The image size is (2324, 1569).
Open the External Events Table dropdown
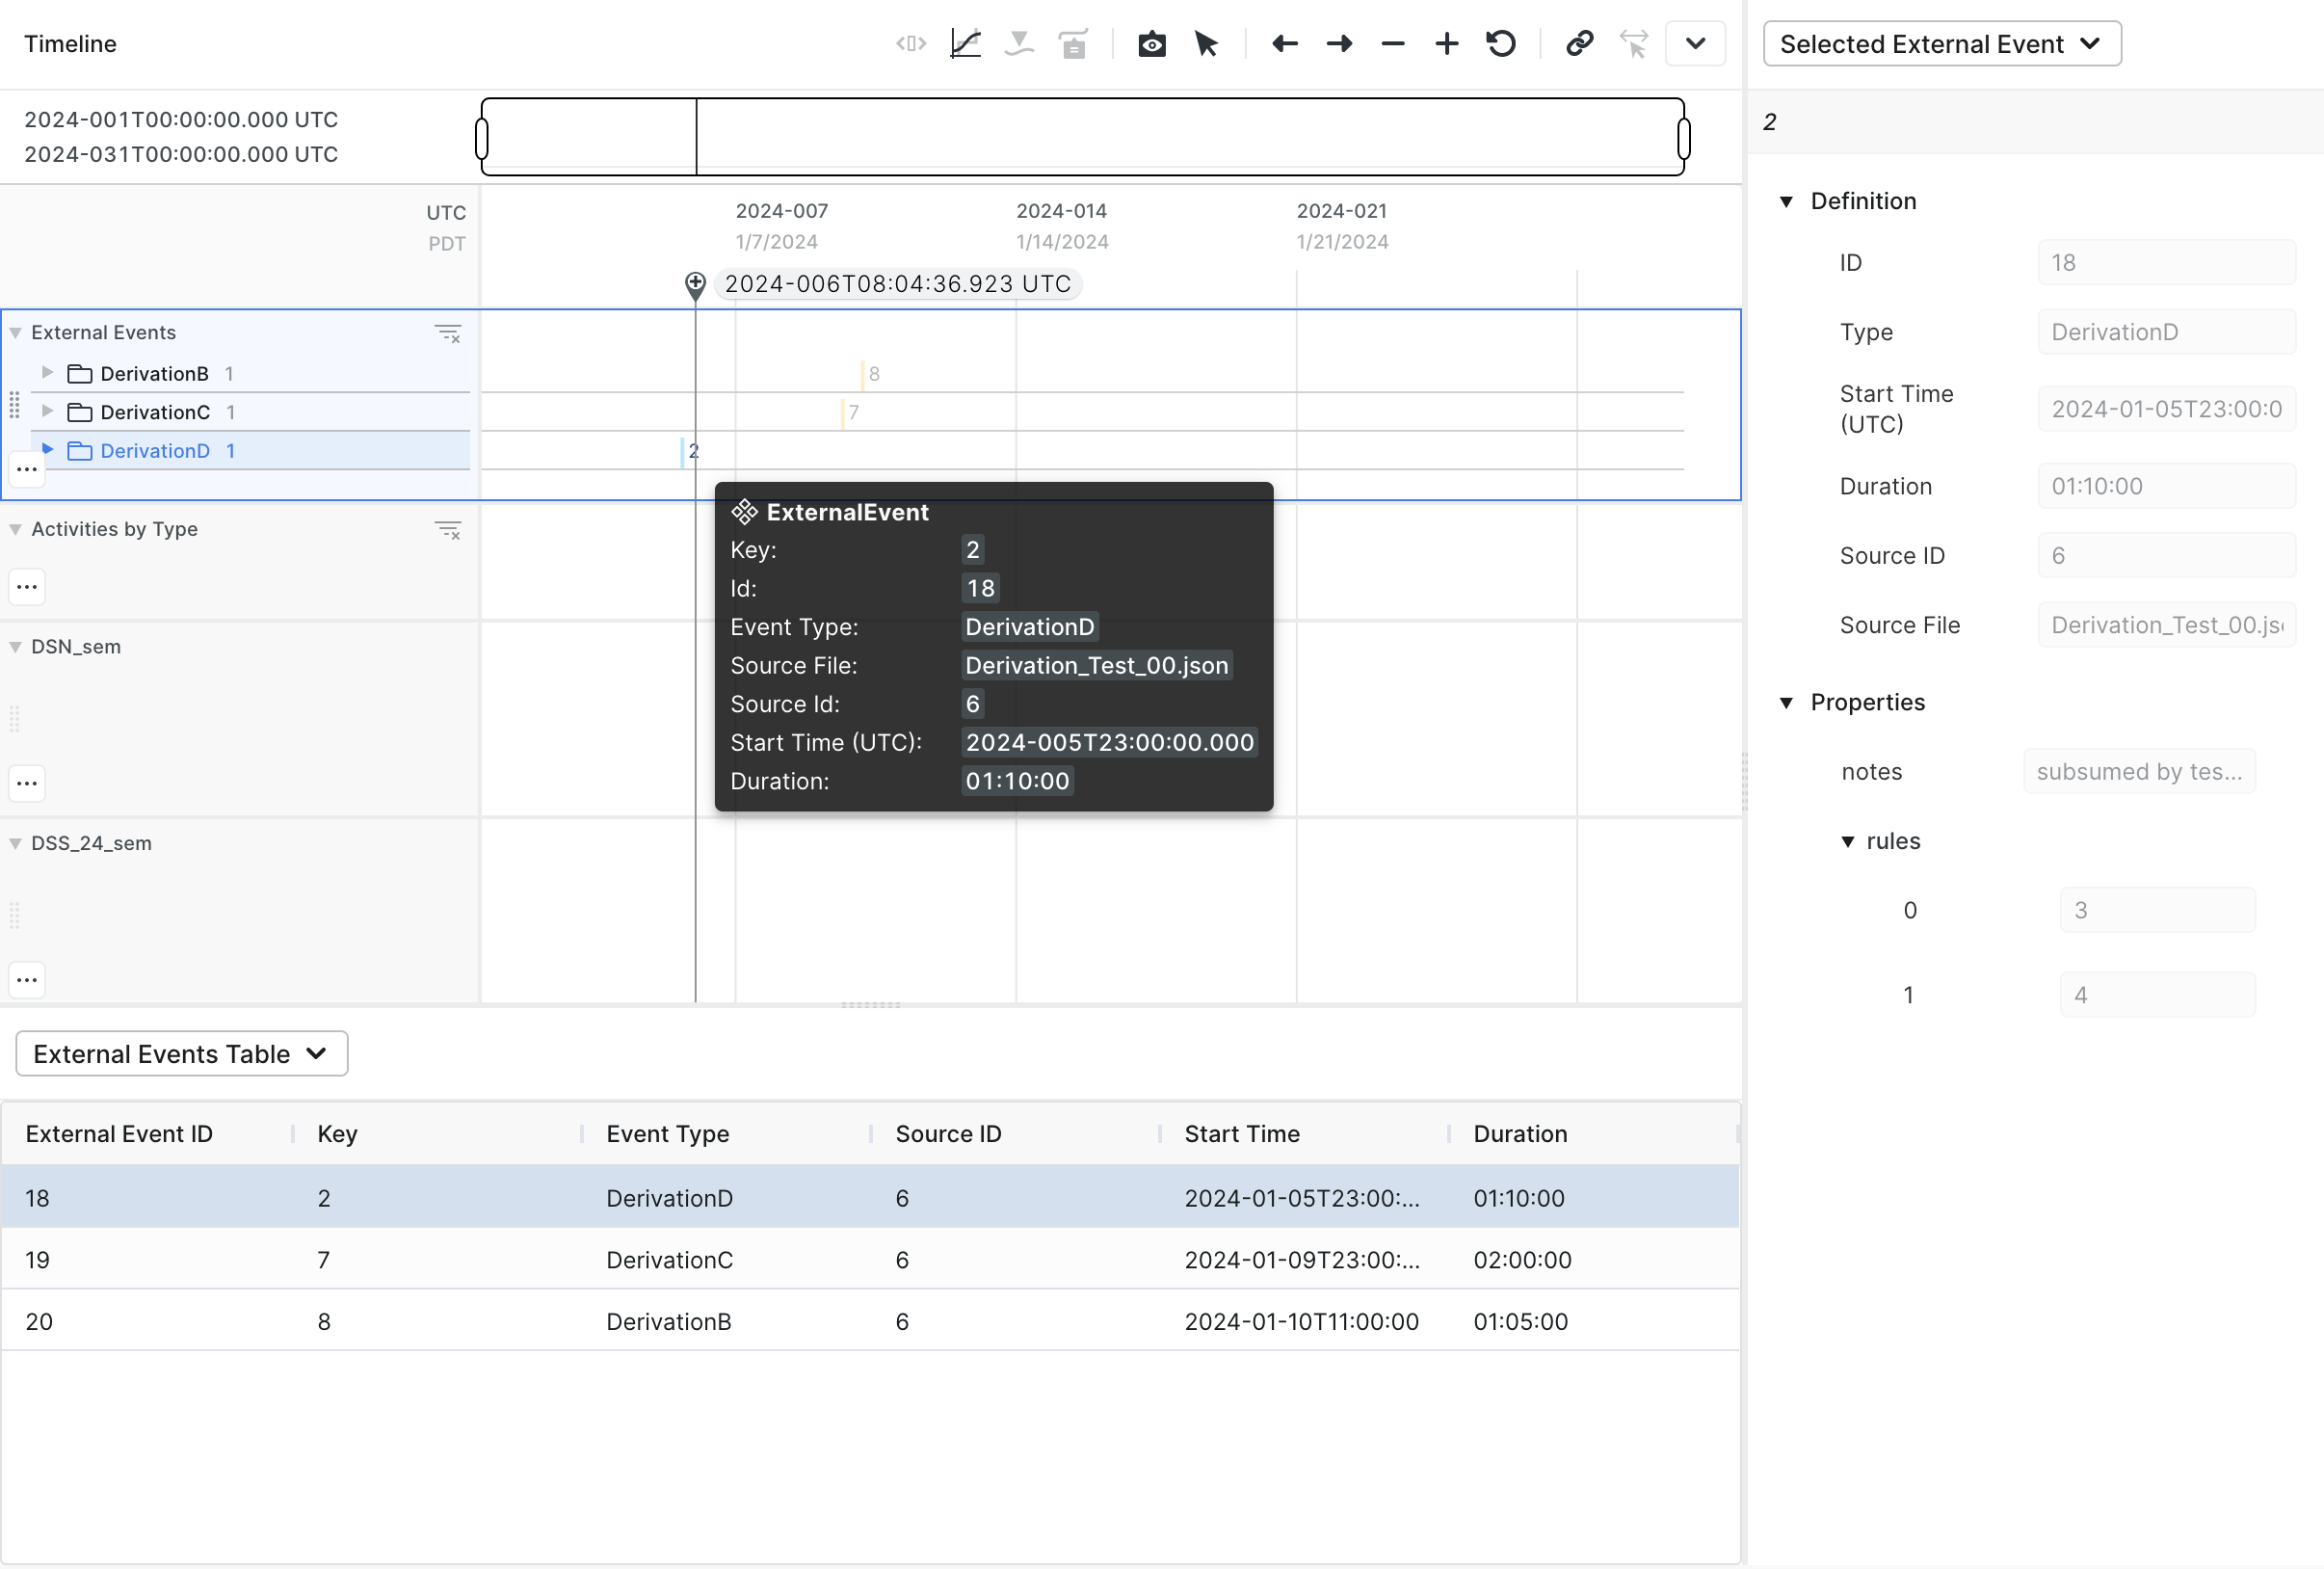181,1053
